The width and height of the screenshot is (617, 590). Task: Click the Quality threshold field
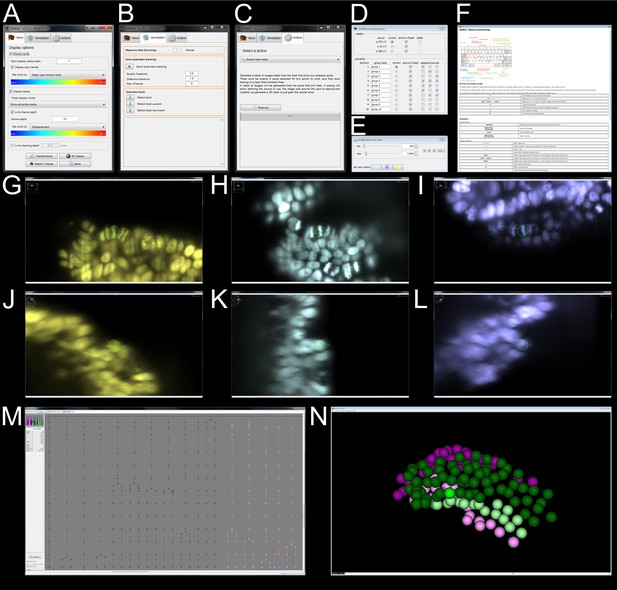pos(192,74)
